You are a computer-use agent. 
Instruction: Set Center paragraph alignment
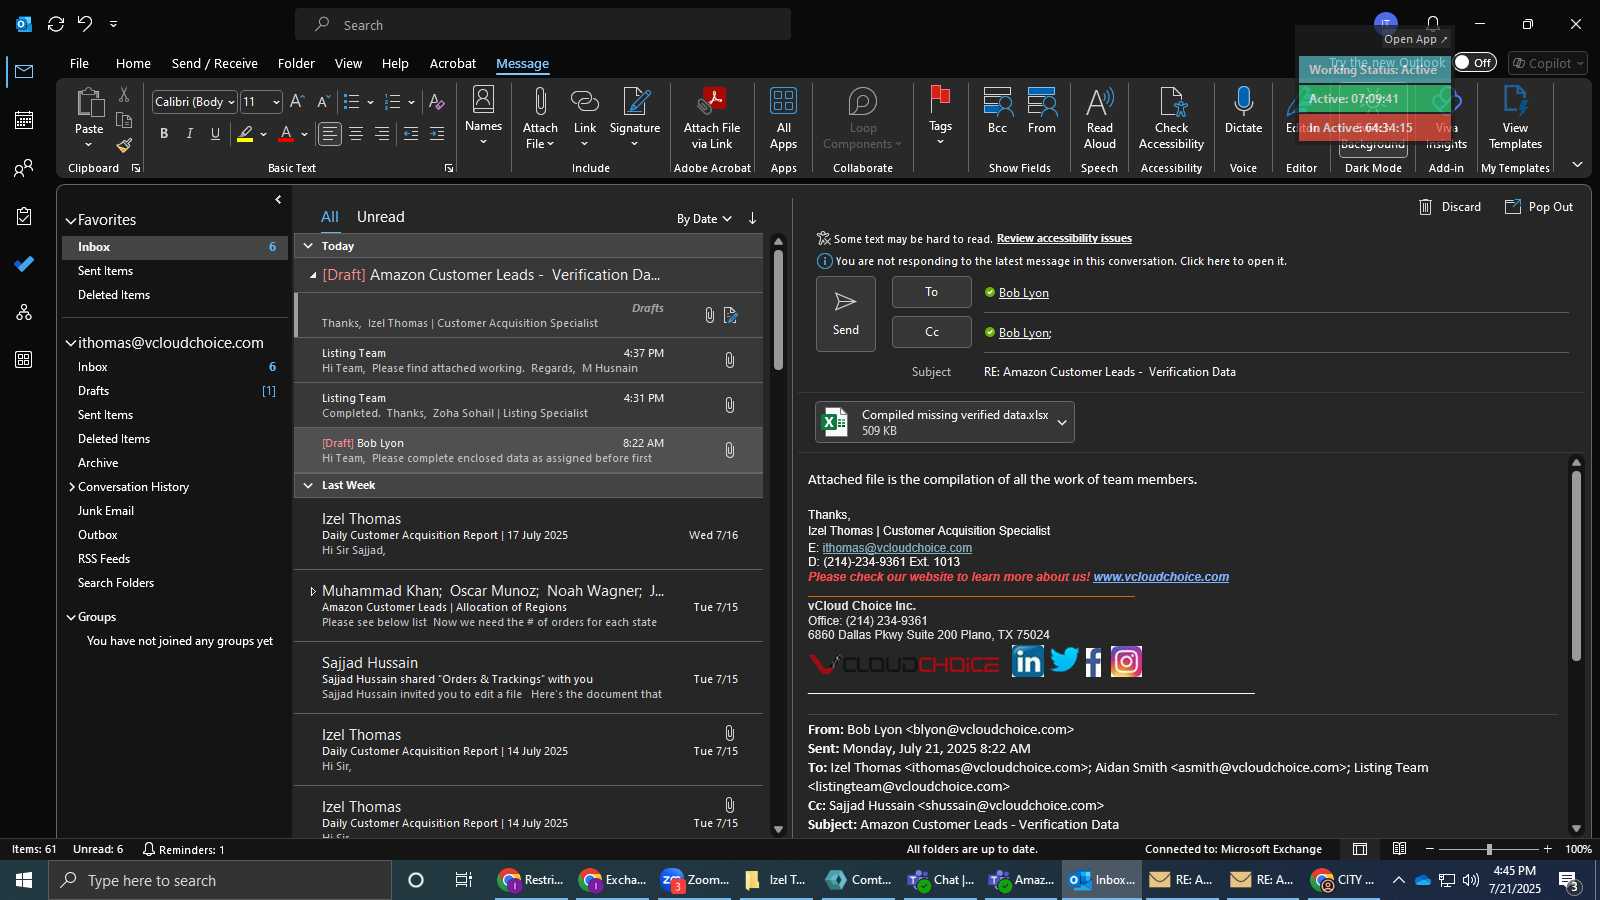[356, 134]
